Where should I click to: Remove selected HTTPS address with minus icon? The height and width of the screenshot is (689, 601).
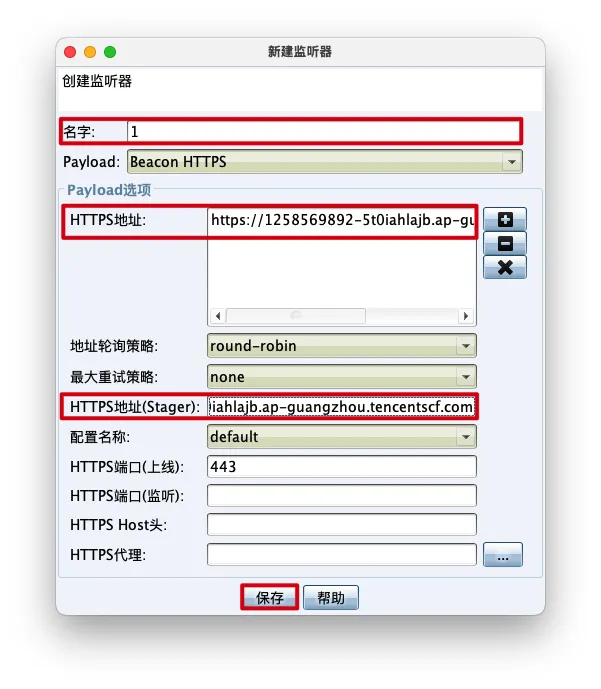coord(505,243)
